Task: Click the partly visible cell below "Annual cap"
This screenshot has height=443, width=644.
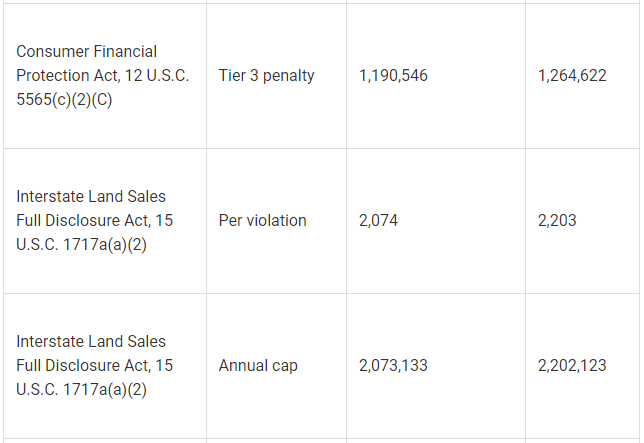Action: pos(276,440)
